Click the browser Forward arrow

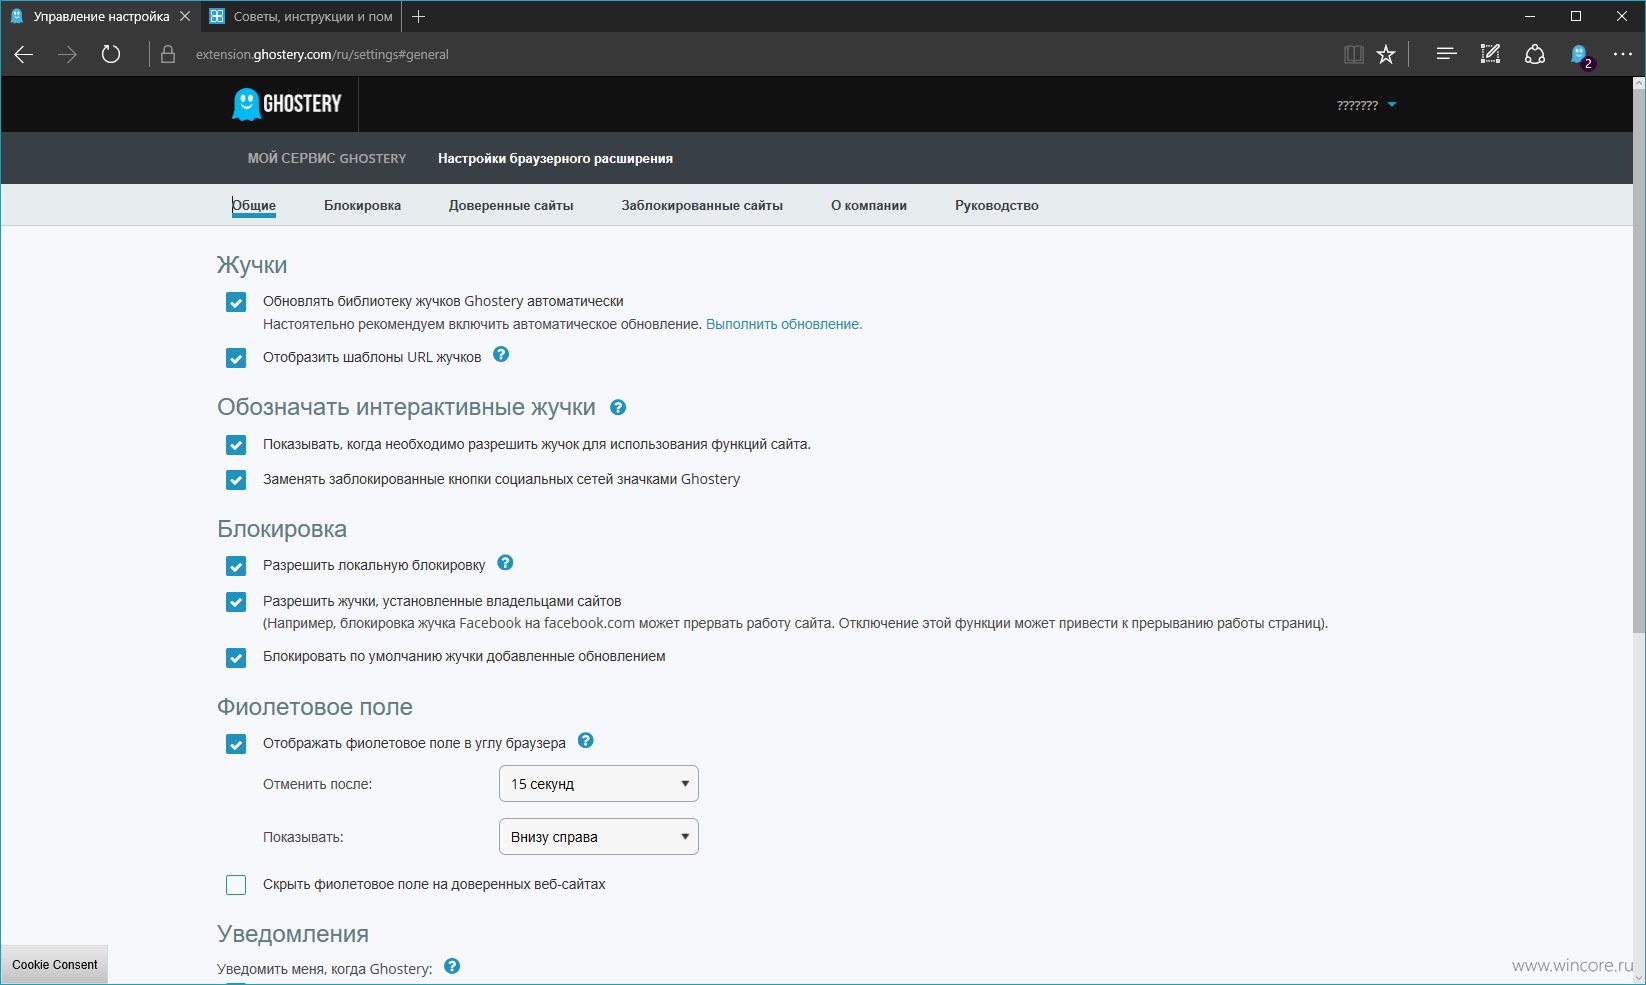tap(67, 55)
